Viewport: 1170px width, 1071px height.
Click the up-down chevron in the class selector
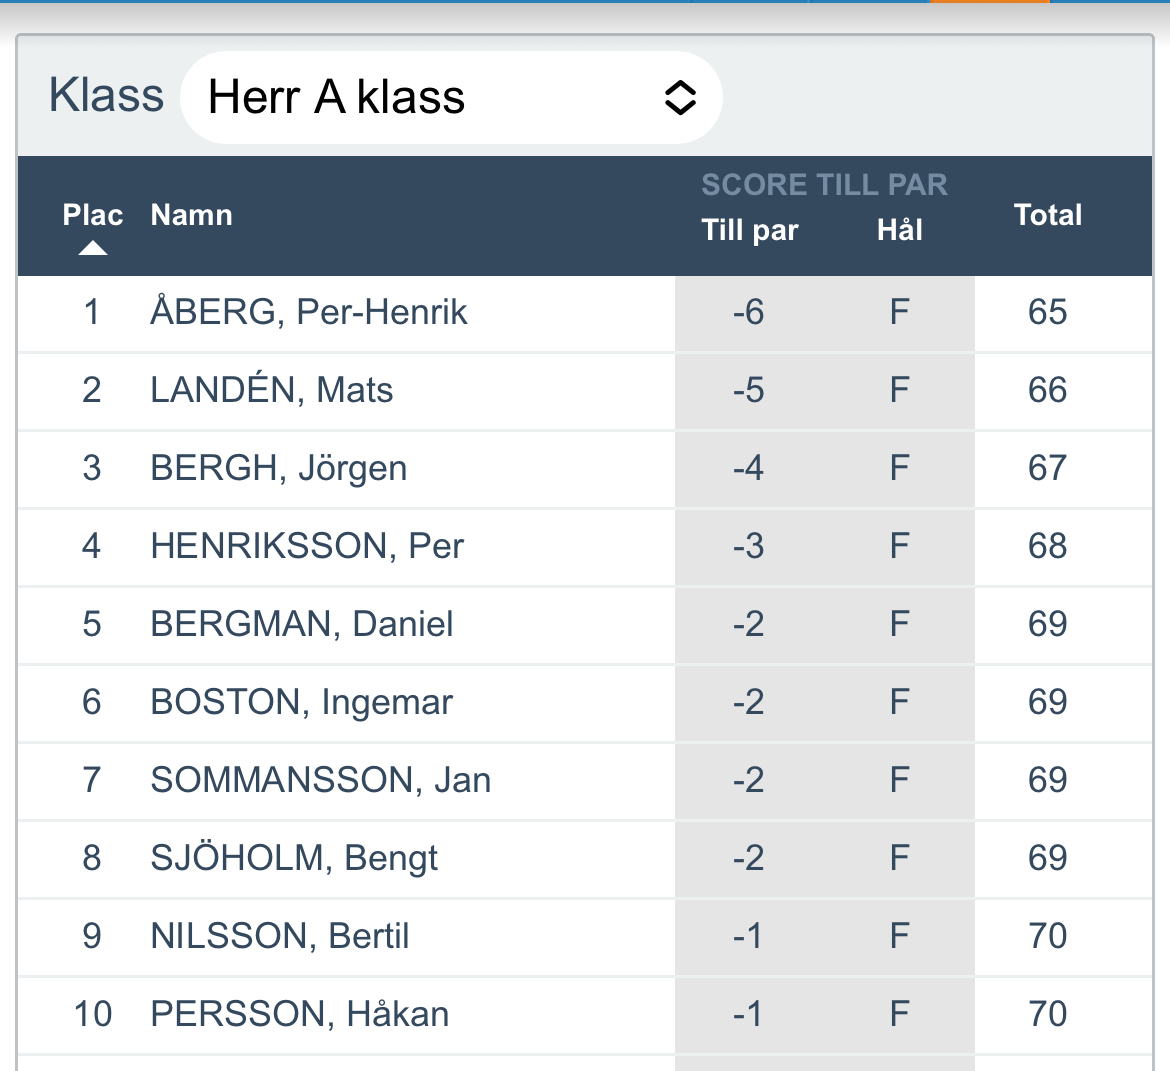tap(680, 98)
